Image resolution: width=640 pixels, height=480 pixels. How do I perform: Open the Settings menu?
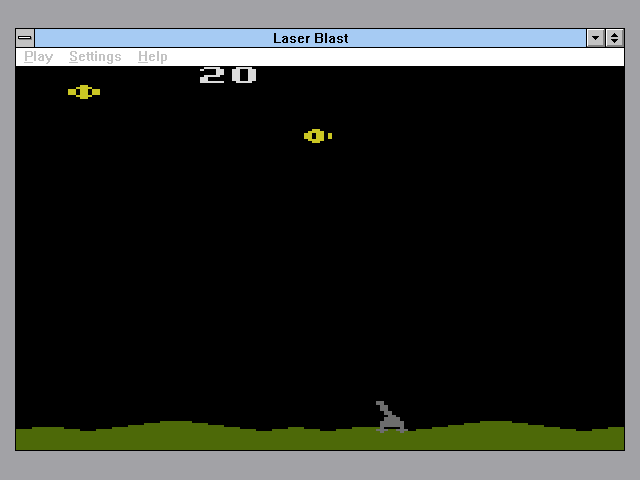(95, 57)
